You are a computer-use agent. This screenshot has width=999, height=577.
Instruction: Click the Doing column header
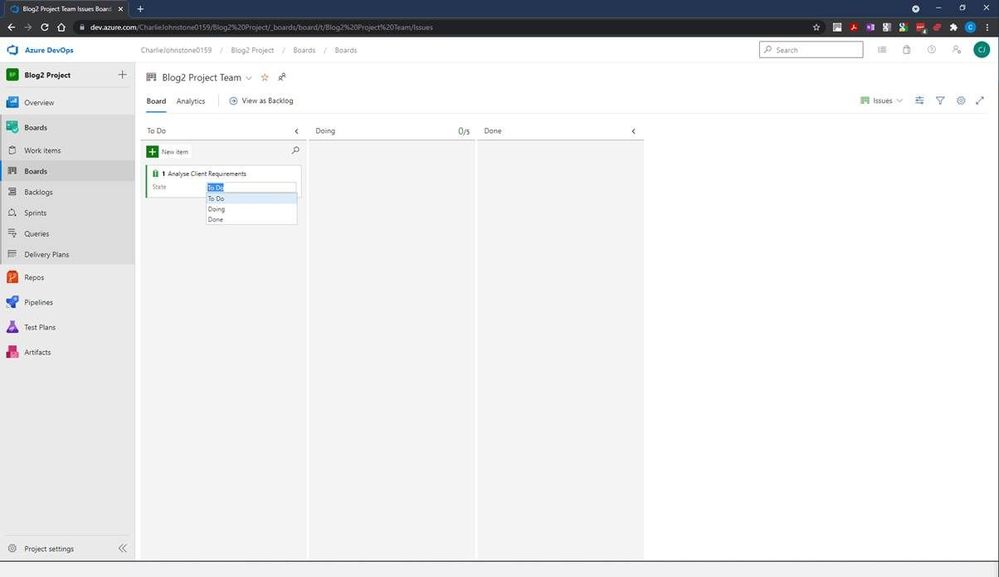(325, 131)
